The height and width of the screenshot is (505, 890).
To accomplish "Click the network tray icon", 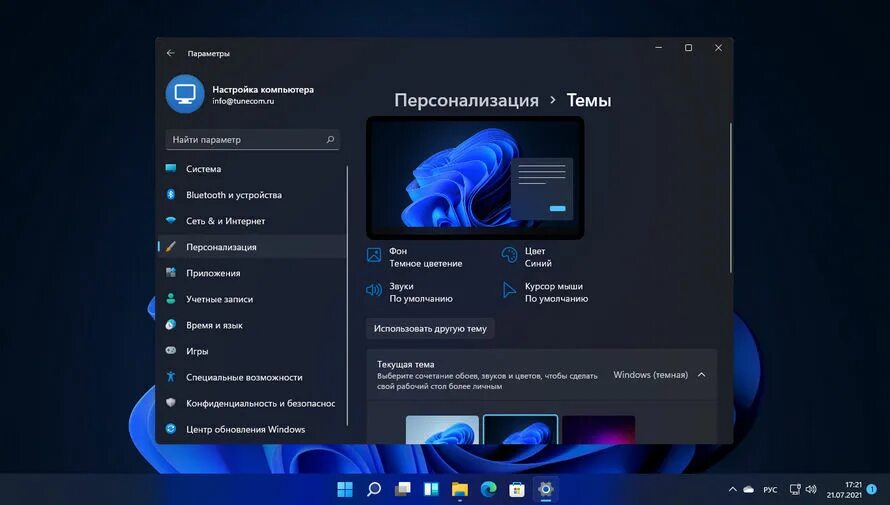I will pos(795,489).
